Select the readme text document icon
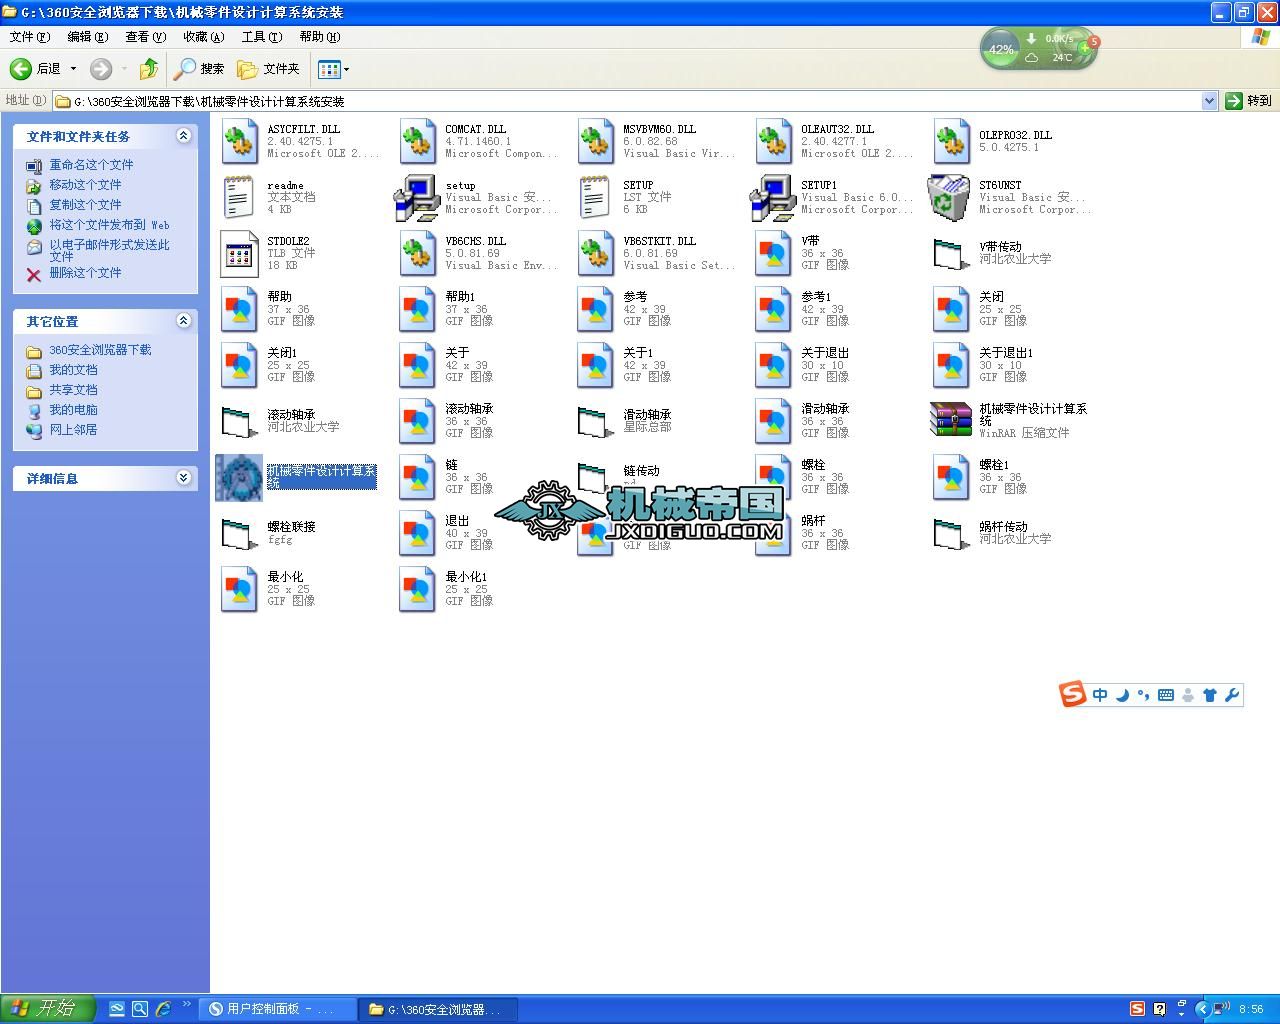This screenshot has width=1280, height=1024. pos(239,197)
